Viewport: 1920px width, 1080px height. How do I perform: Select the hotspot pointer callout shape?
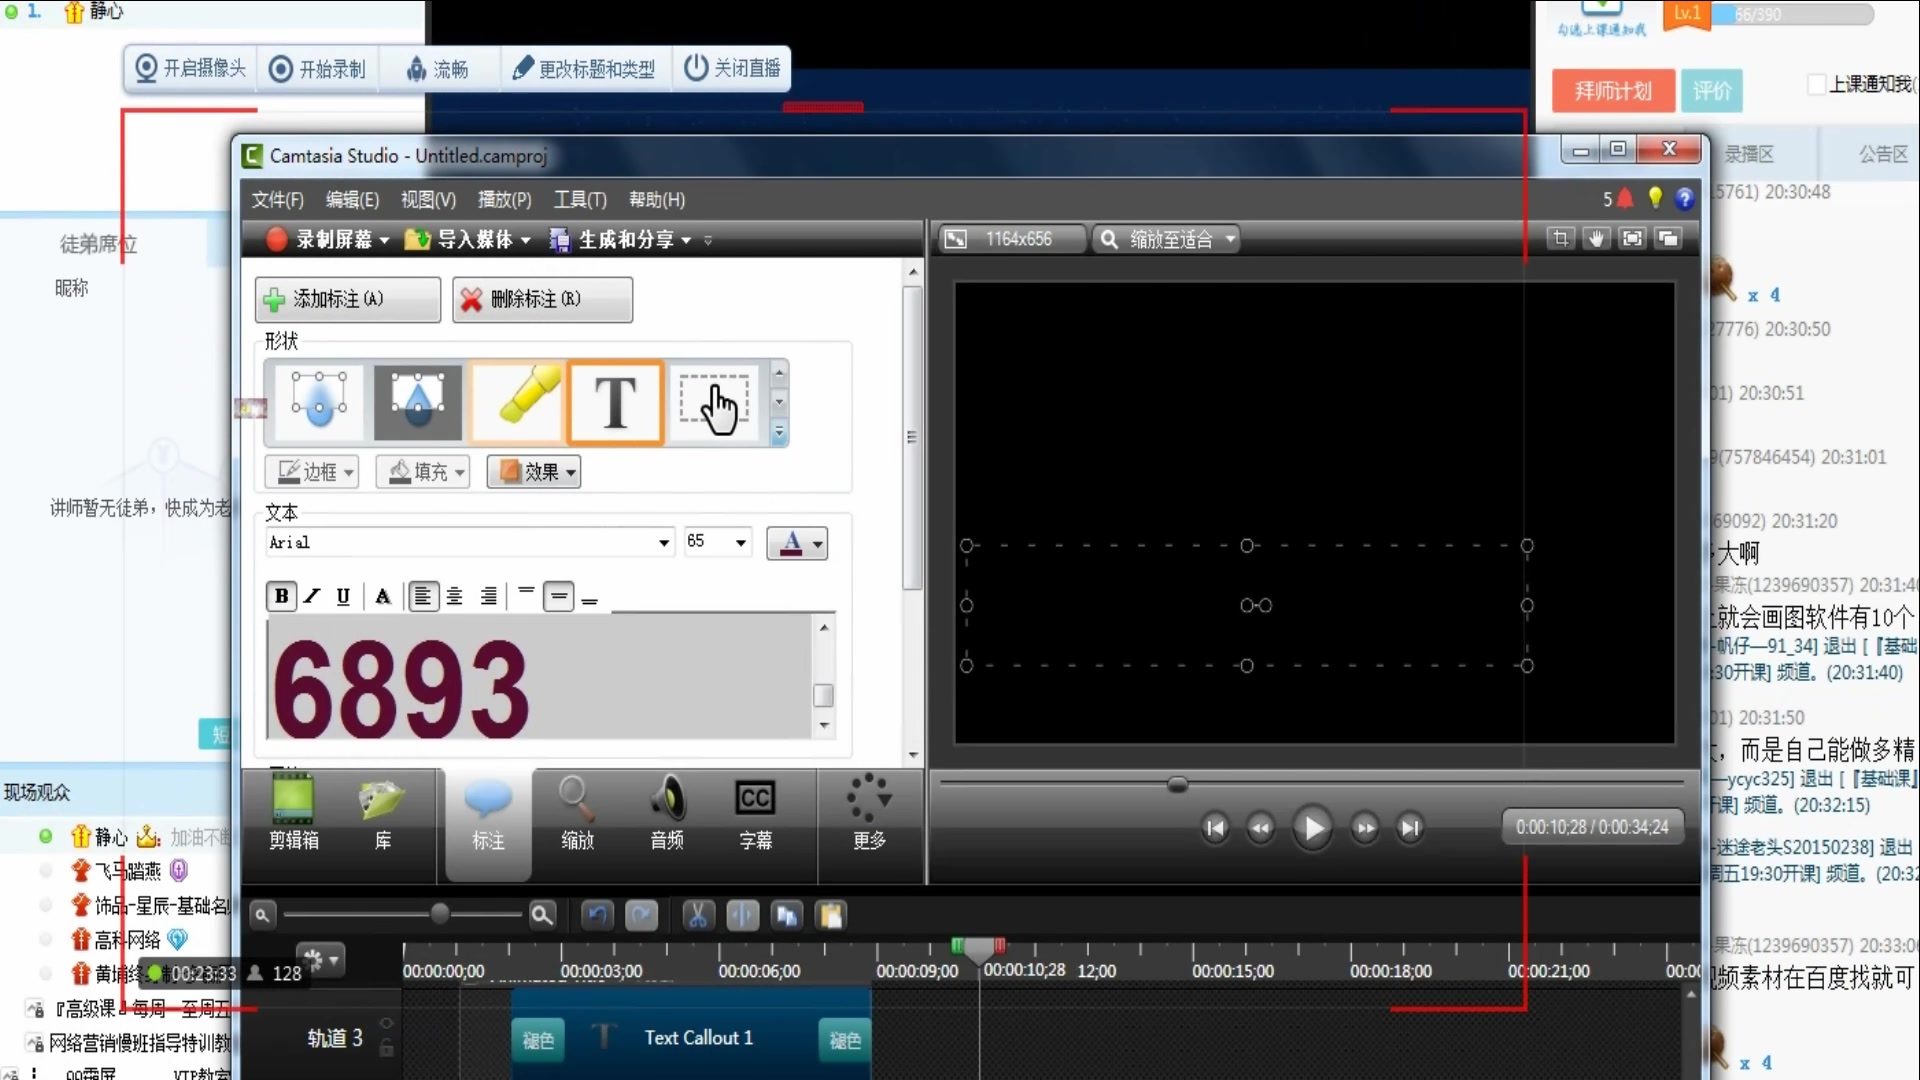click(x=714, y=403)
